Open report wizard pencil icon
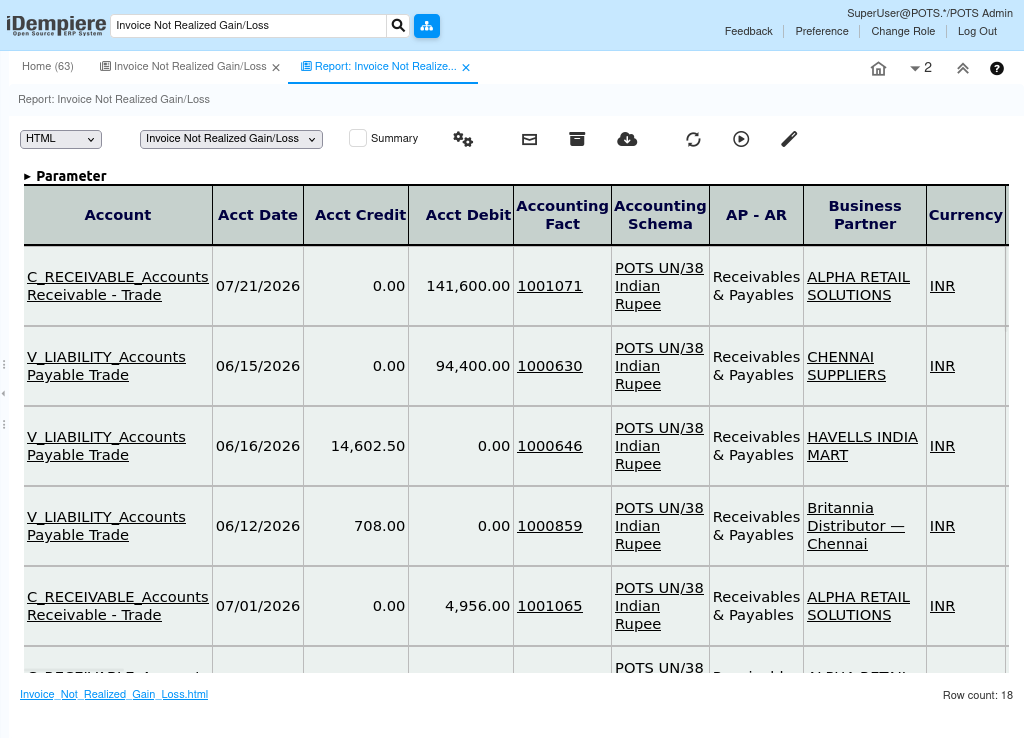This screenshot has width=1024, height=738. pyautogui.click(x=789, y=139)
